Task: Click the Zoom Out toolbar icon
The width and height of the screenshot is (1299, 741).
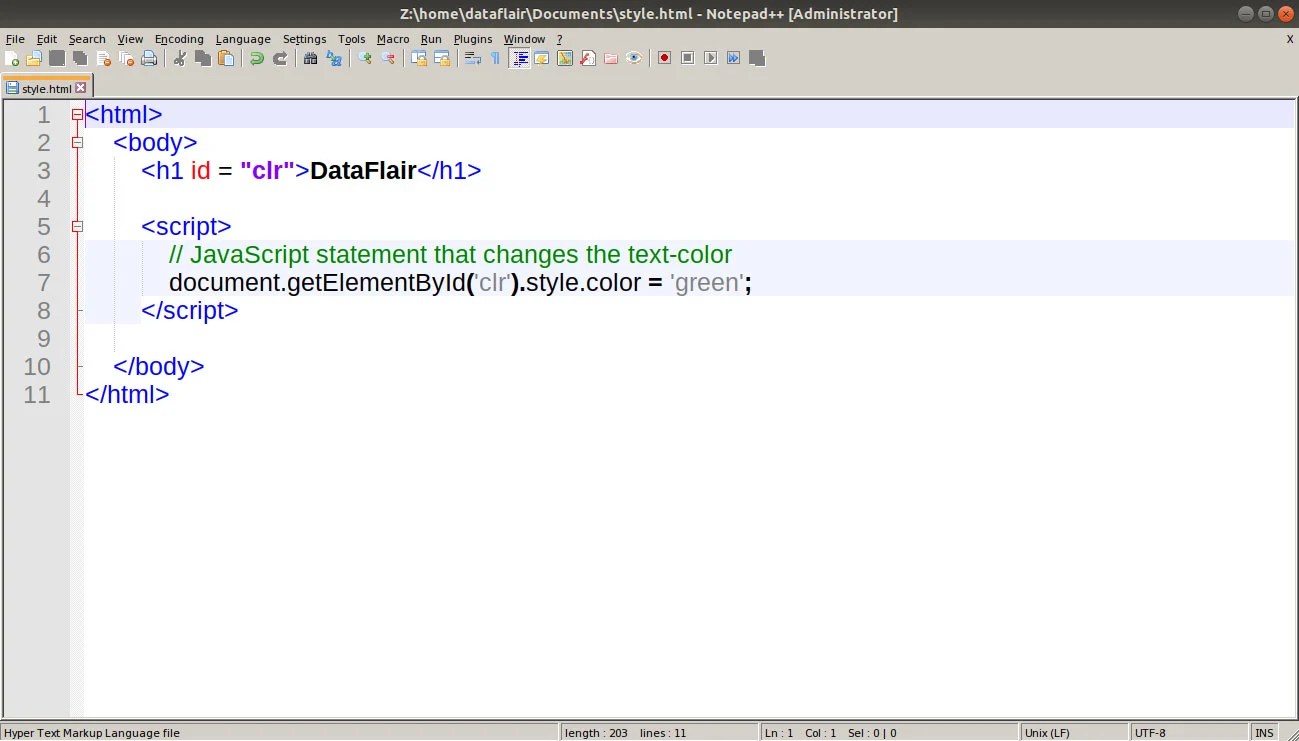Action: pos(388,58)
